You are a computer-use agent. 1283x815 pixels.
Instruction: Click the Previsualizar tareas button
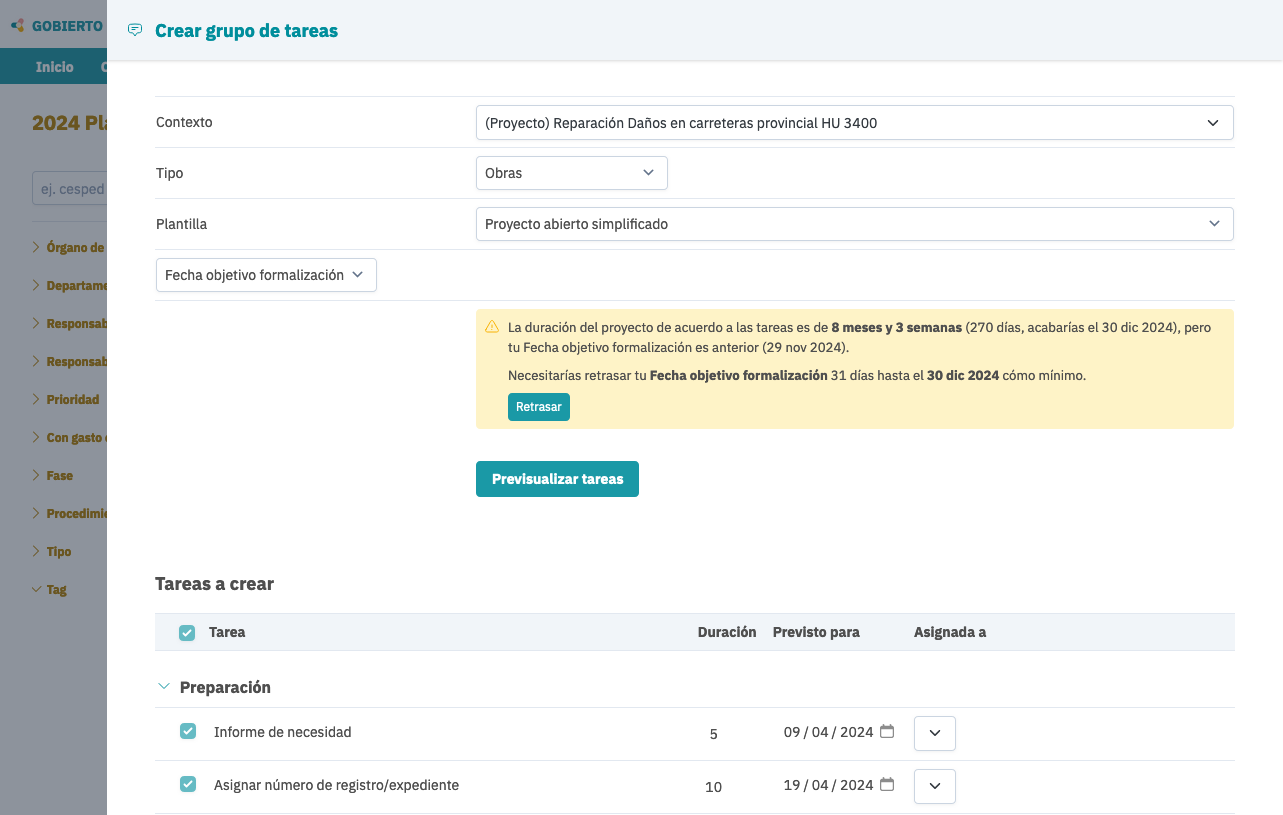click(x=557, y=479)
